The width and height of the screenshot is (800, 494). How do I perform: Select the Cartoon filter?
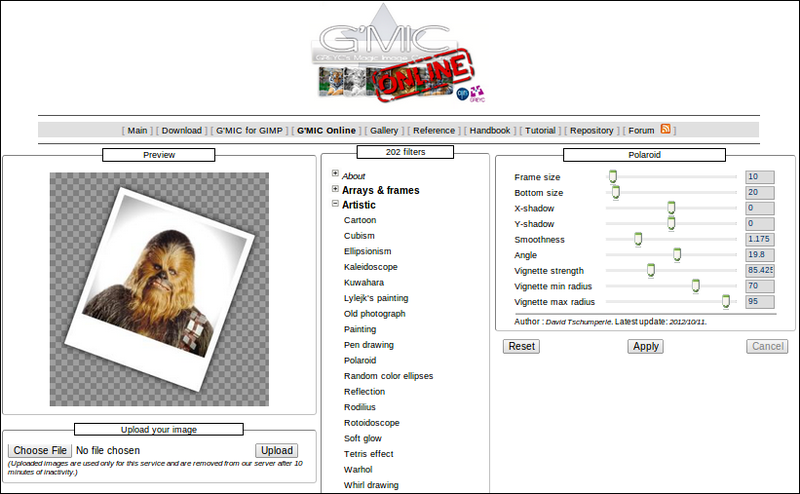(360, 220)
